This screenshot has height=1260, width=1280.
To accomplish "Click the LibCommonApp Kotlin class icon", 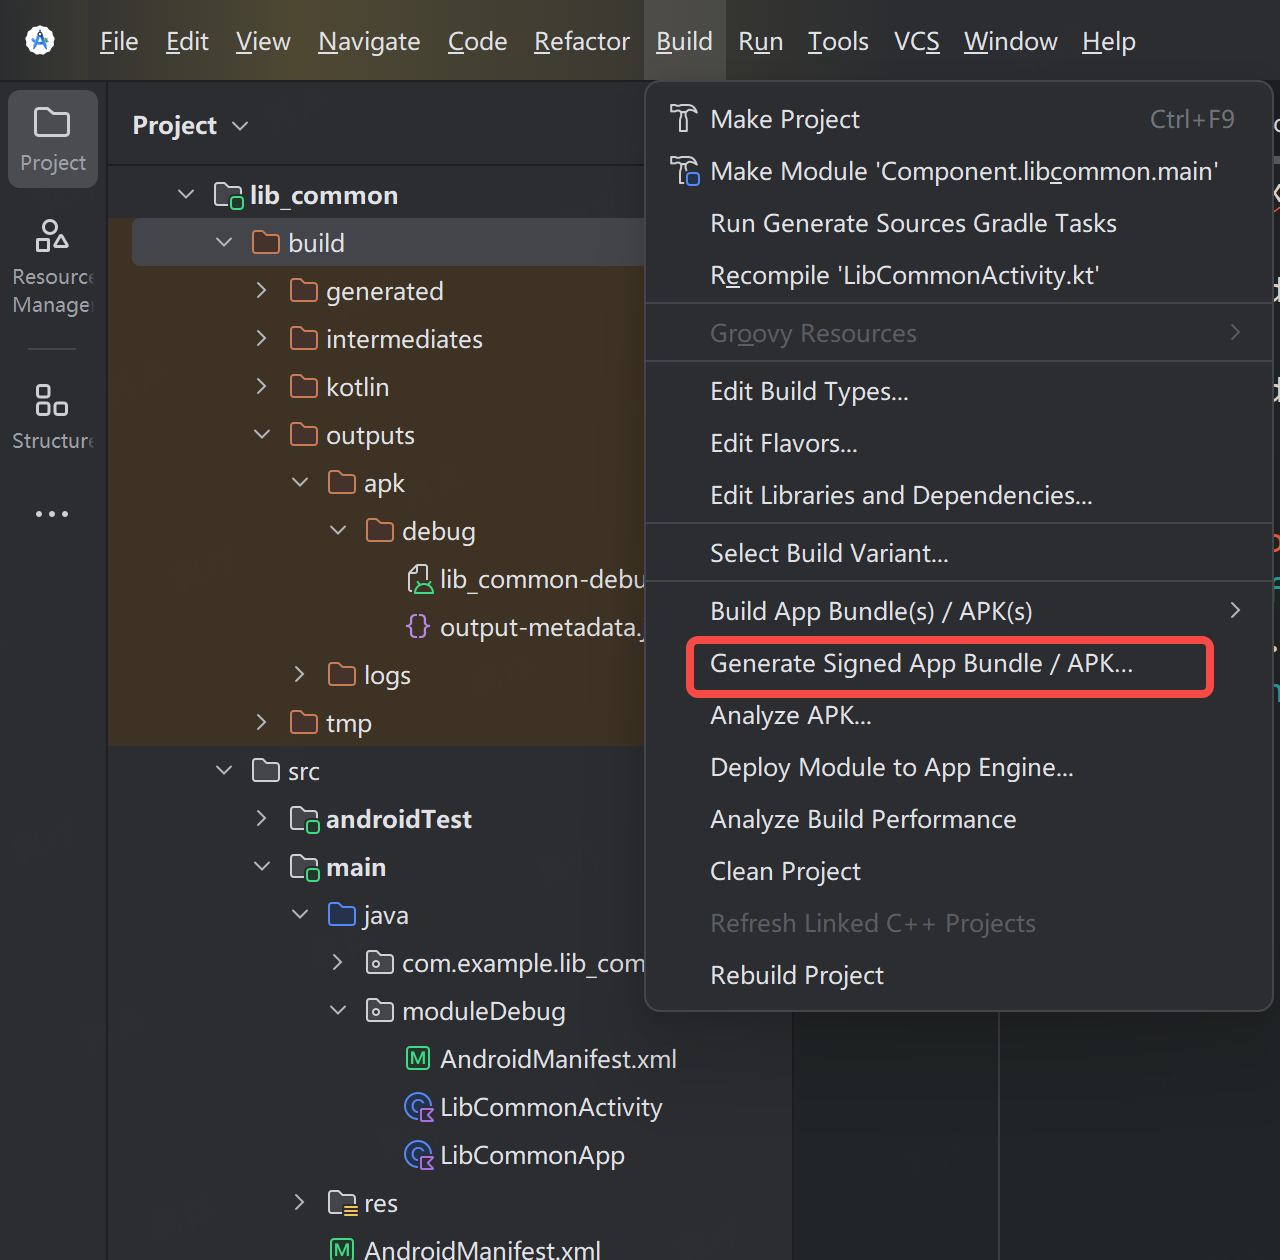I will coord(418,1155).
